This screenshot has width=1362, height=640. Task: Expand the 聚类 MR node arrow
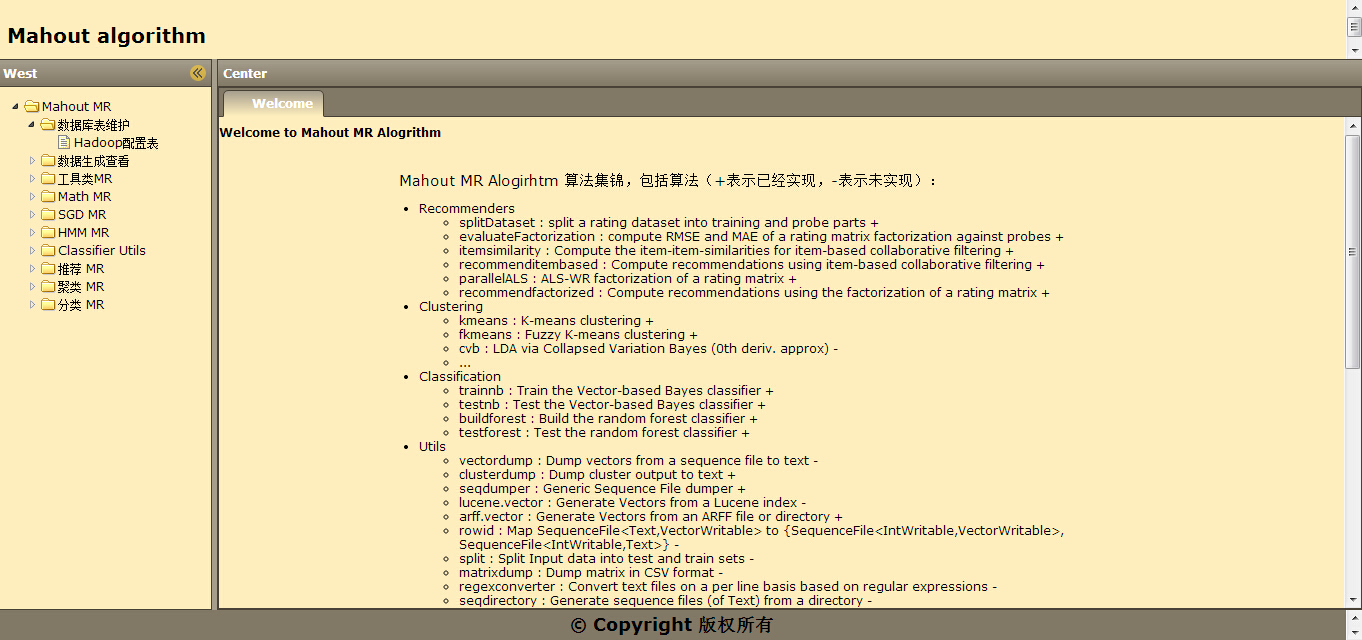pyautogui.click(x=32, y=287)
